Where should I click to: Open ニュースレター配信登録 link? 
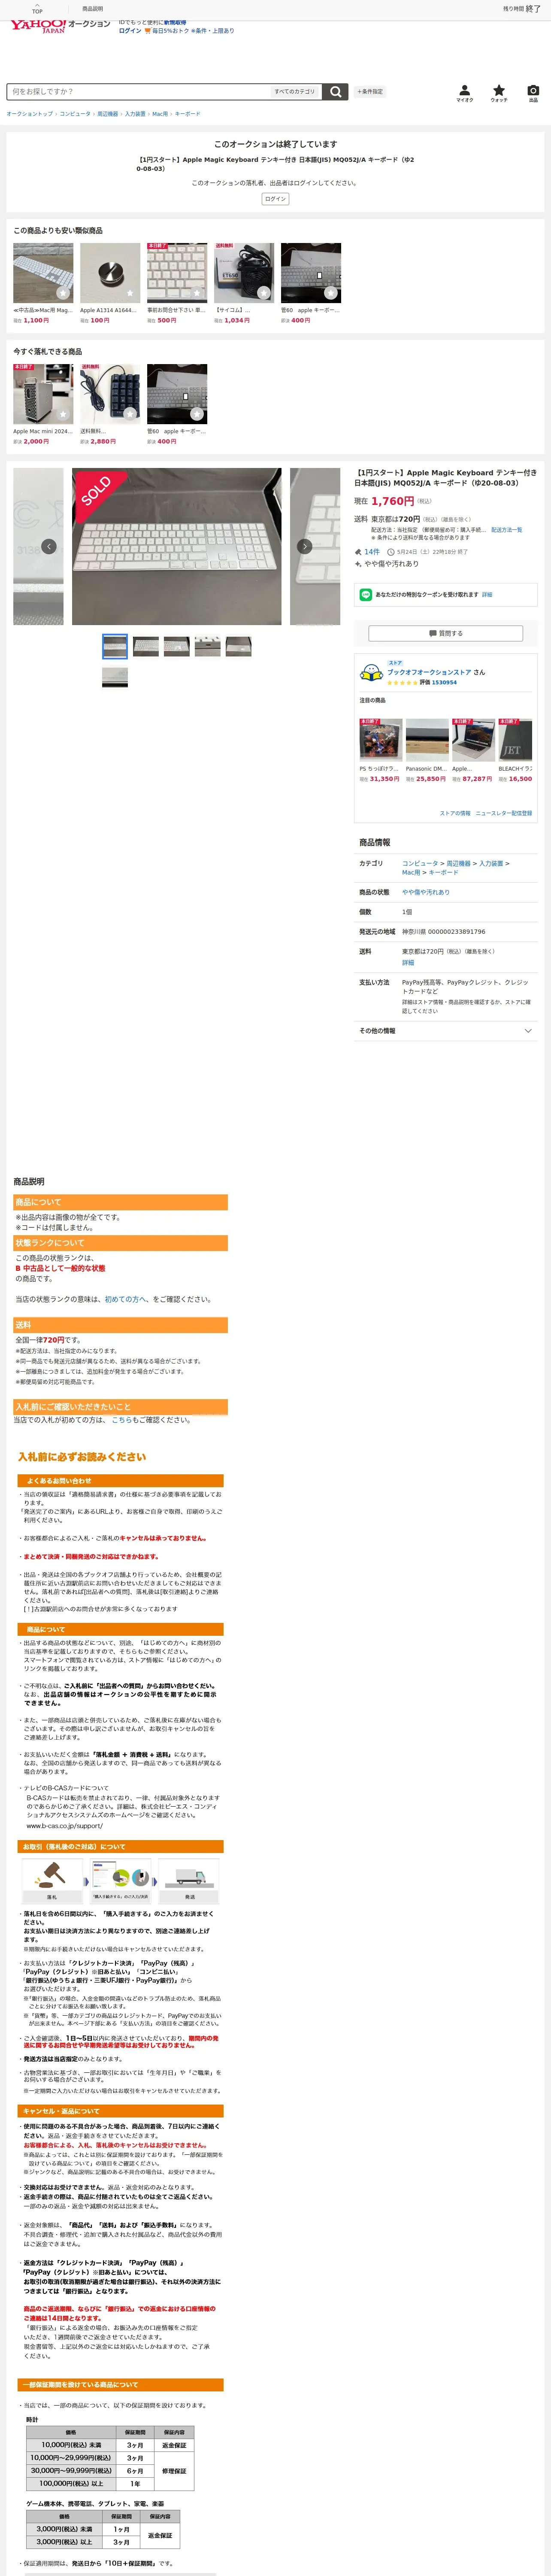504,813
